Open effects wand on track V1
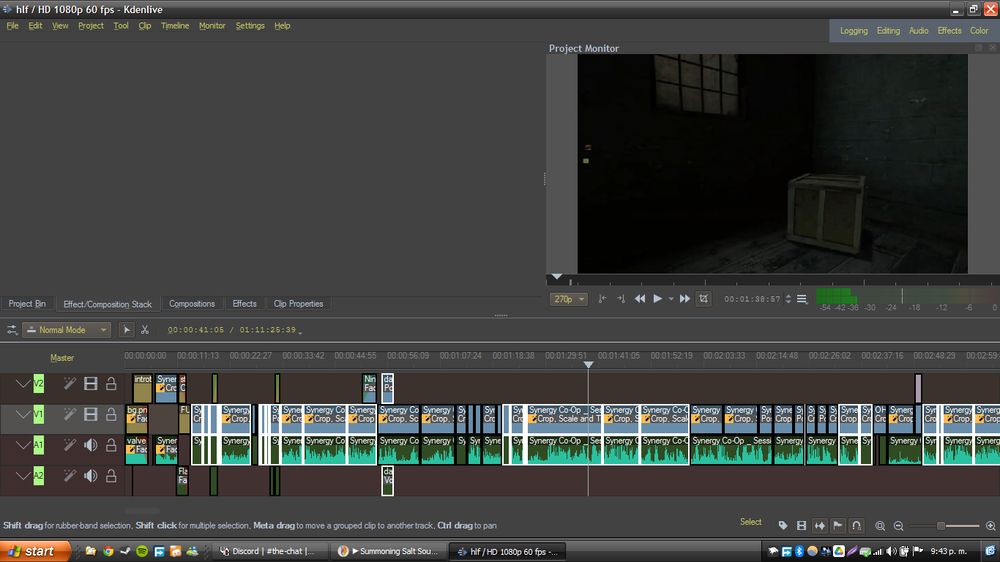The width and height of the screenshot is (1000, 562). pos(70,414)
